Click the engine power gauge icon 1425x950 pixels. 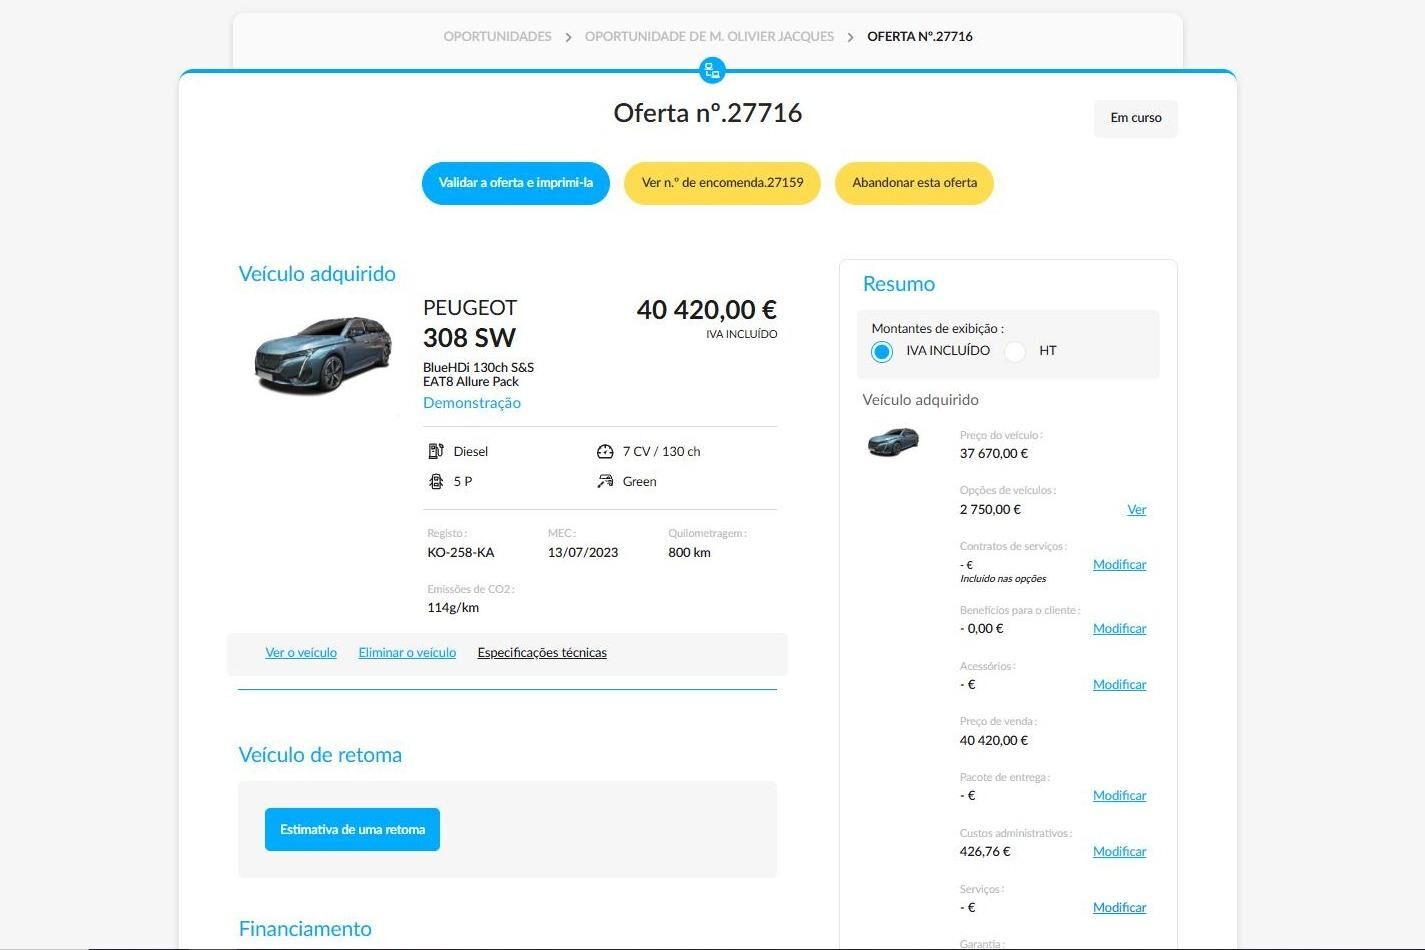pyautogui.click(x=605, y=451)
